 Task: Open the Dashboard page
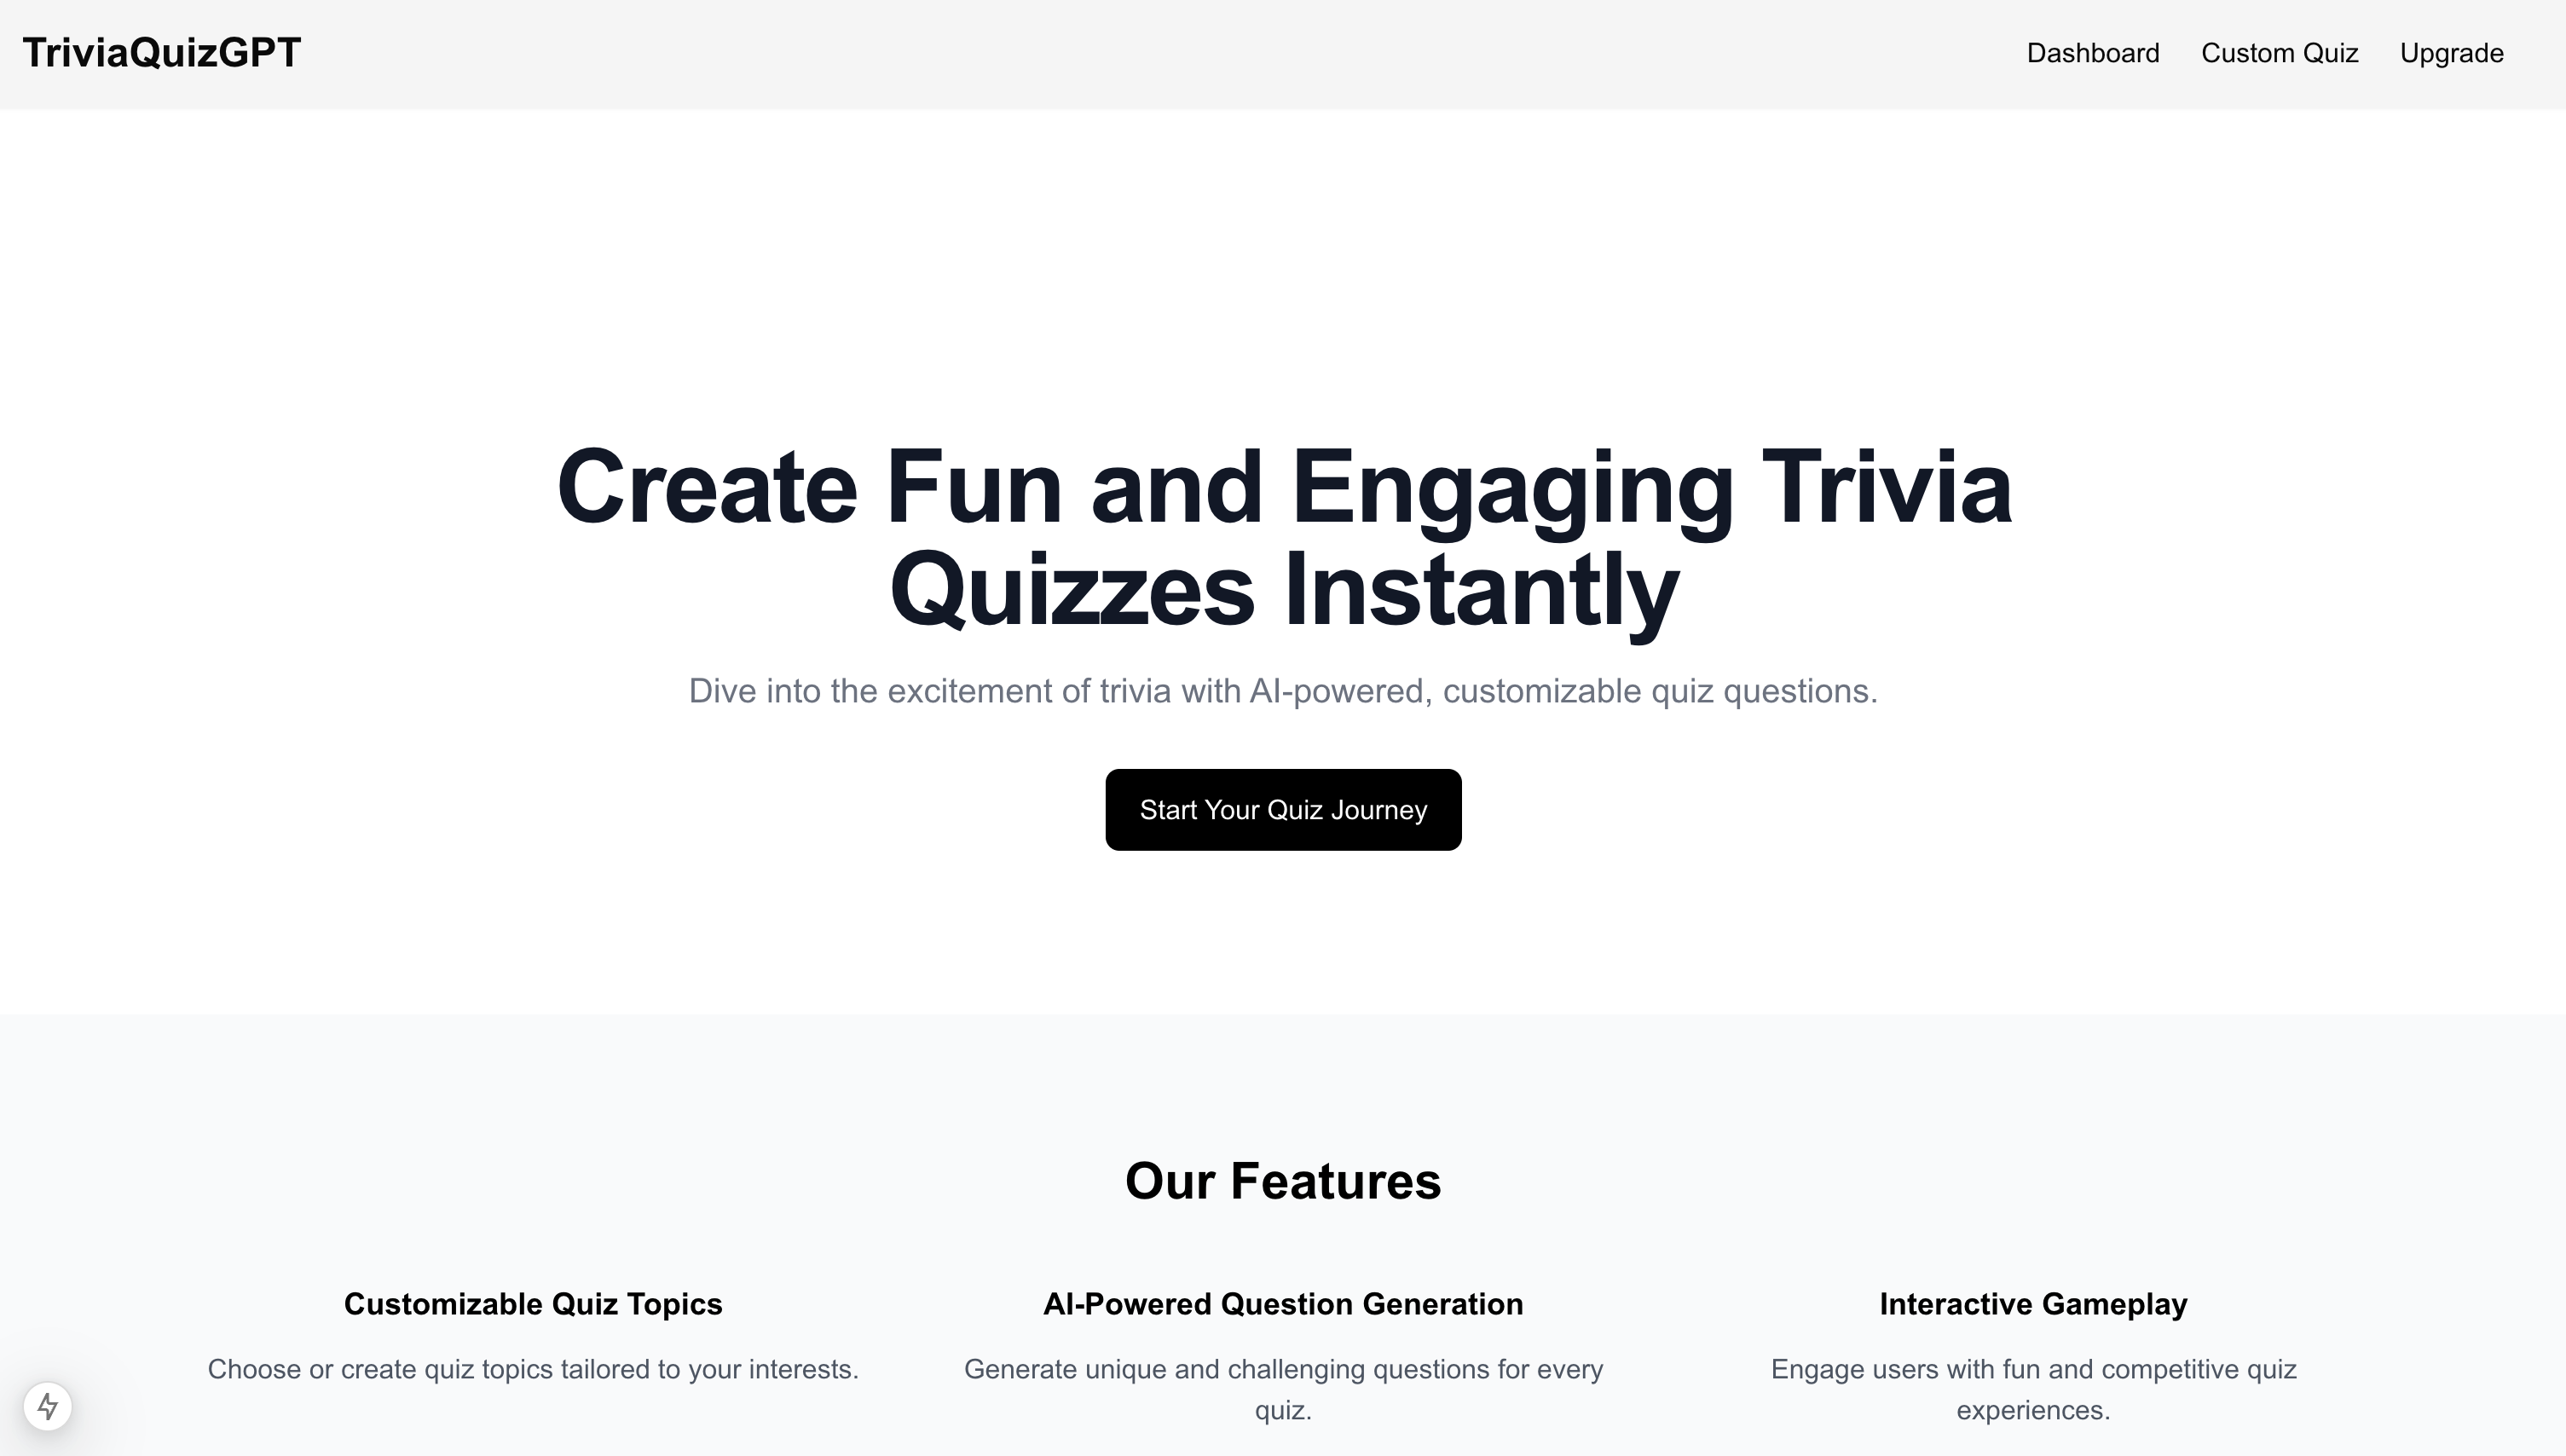[2090, 53]
